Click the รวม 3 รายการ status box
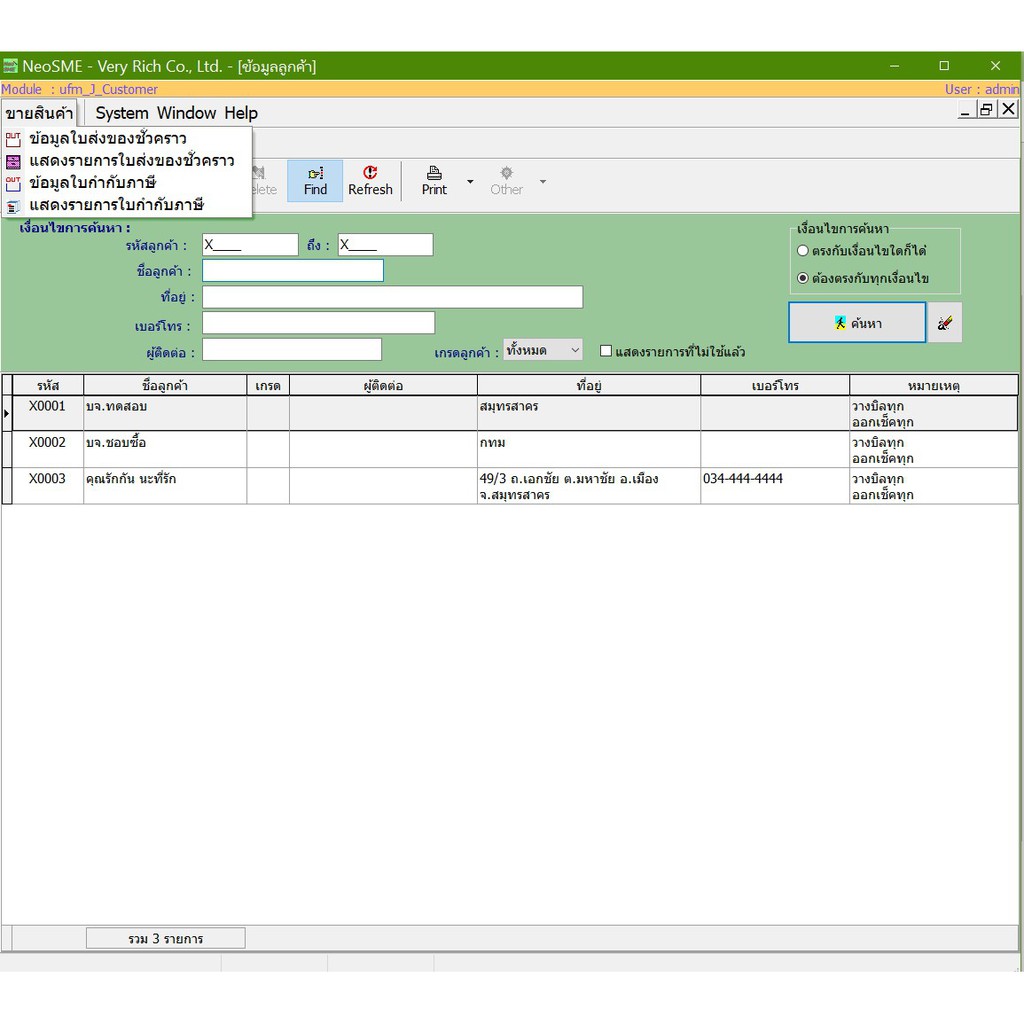 [x=165, y=938]
